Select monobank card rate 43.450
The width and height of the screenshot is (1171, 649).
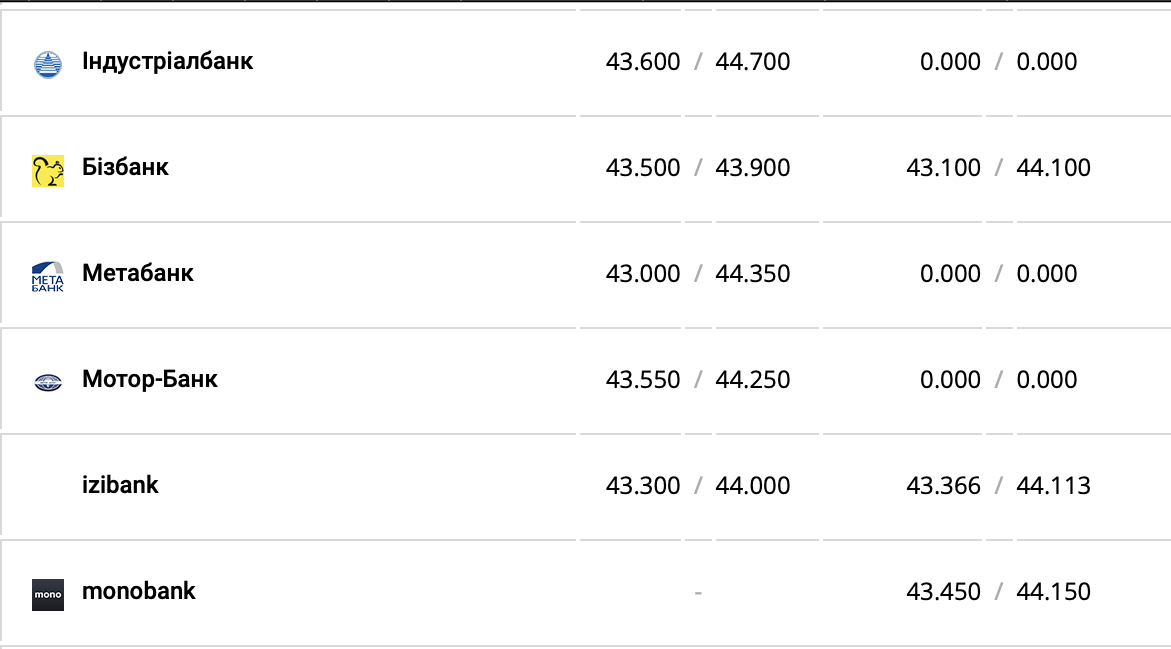pos(943,592)
